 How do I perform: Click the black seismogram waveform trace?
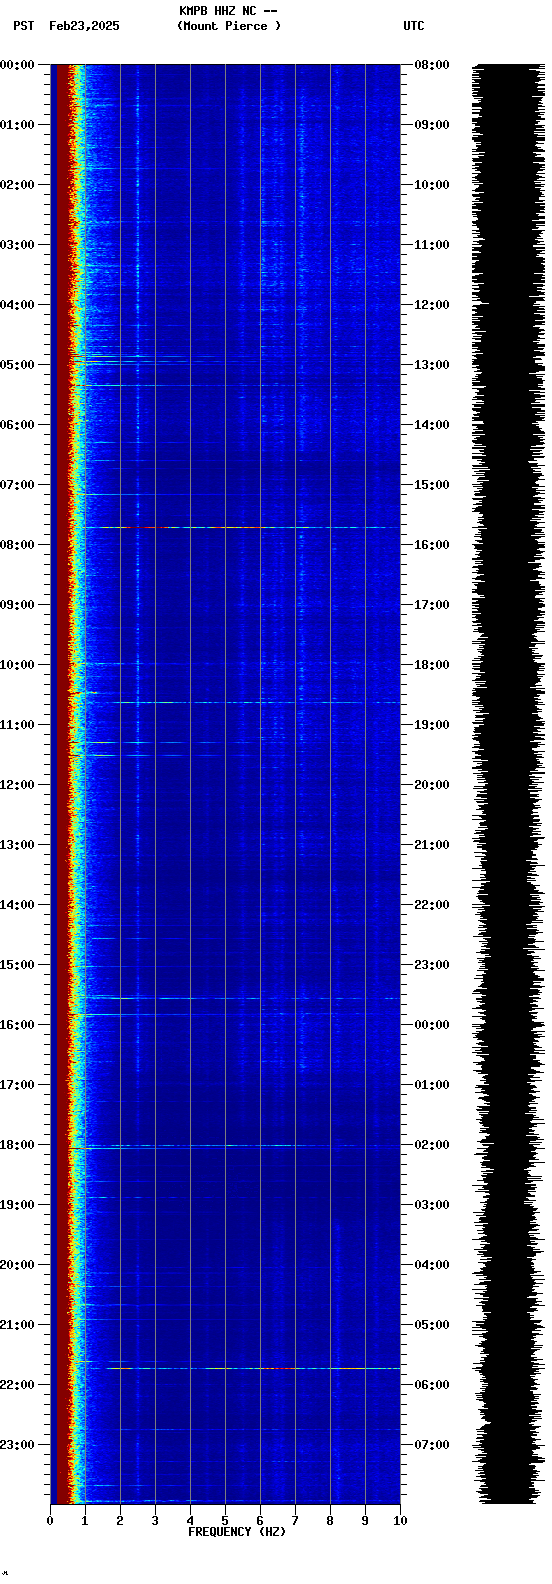click(x=509, y=784)
